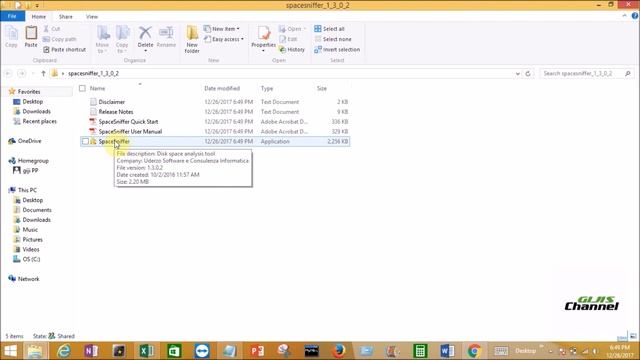Open Excel from the taskbar
This screenshot has height=360, width=640.
tap(147, 351)
